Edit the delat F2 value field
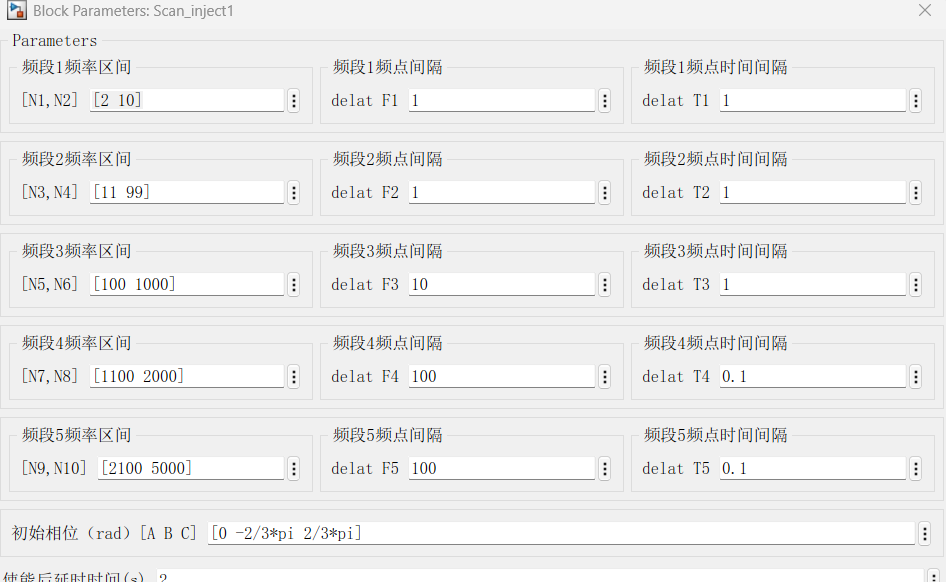The width and height of the screenshot is (946, 582). coord(502,192)
